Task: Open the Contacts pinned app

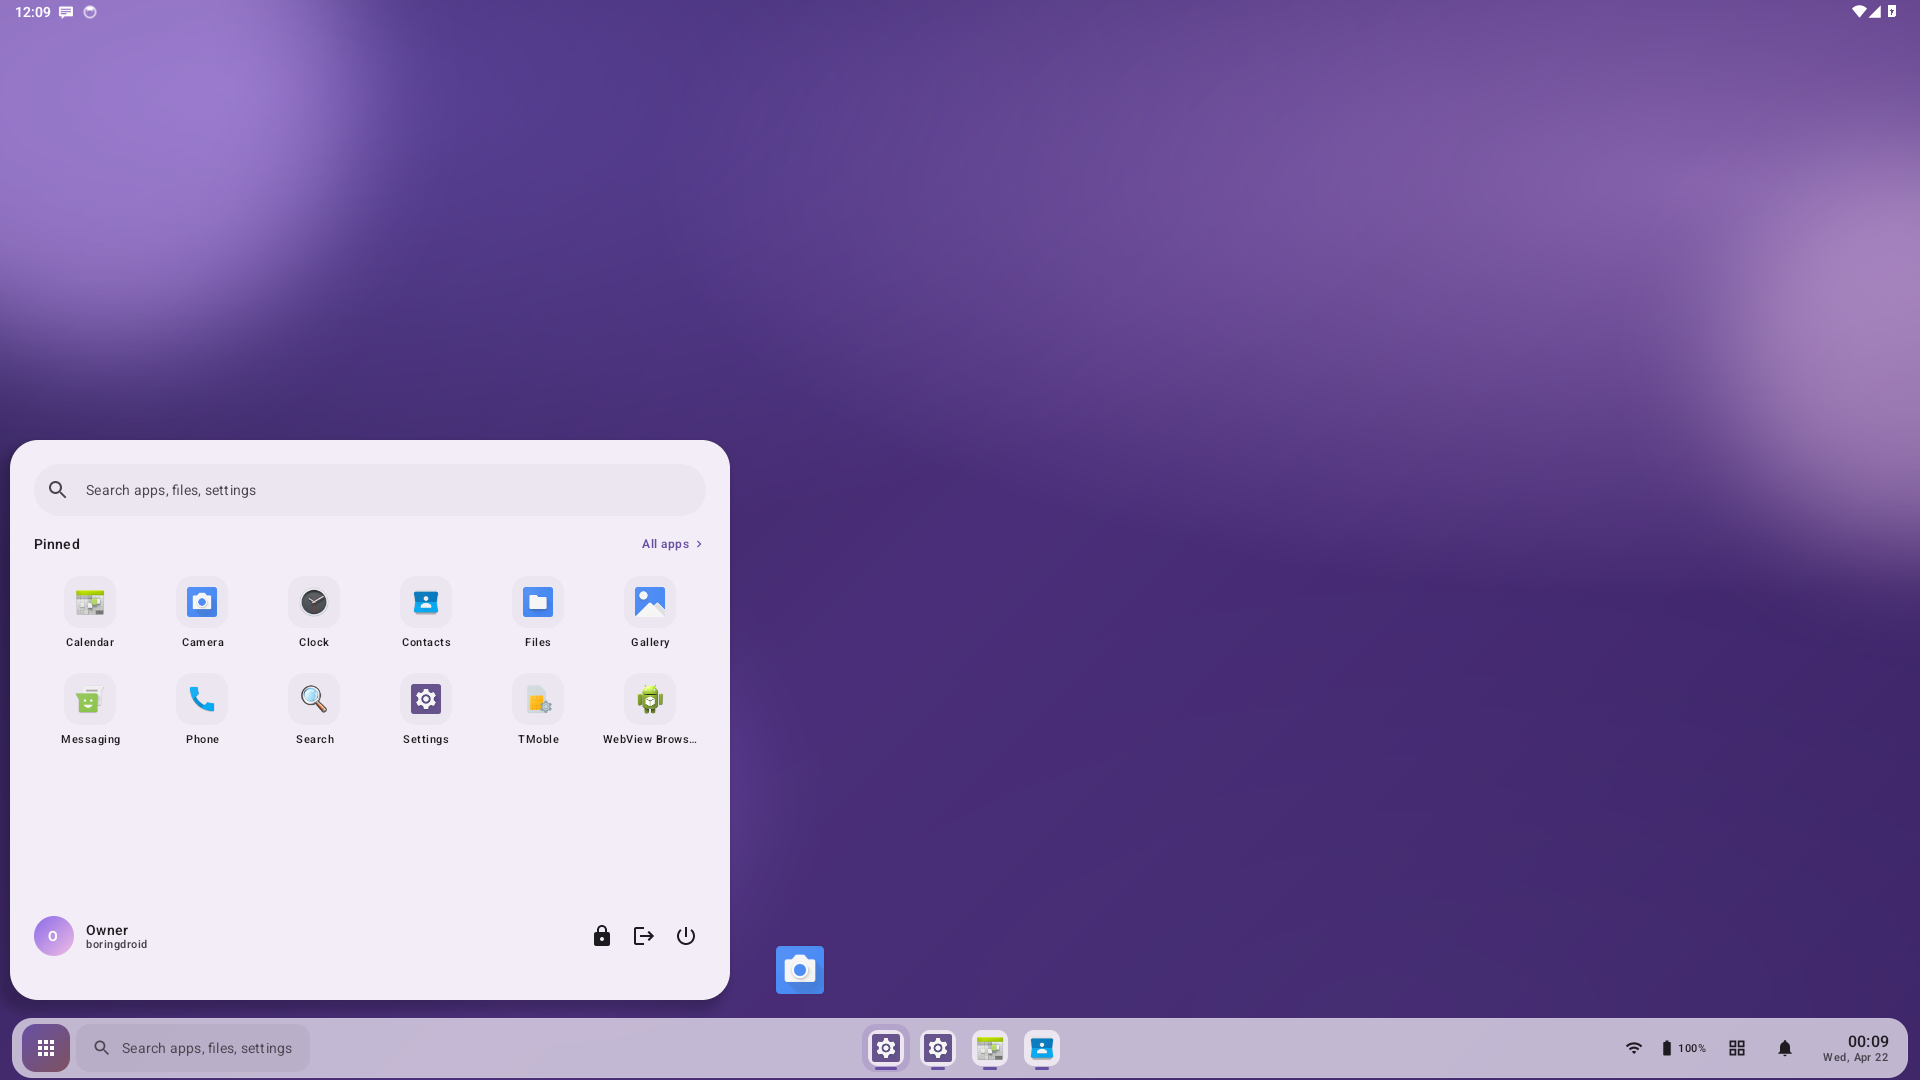Action: tap(426, 603)
